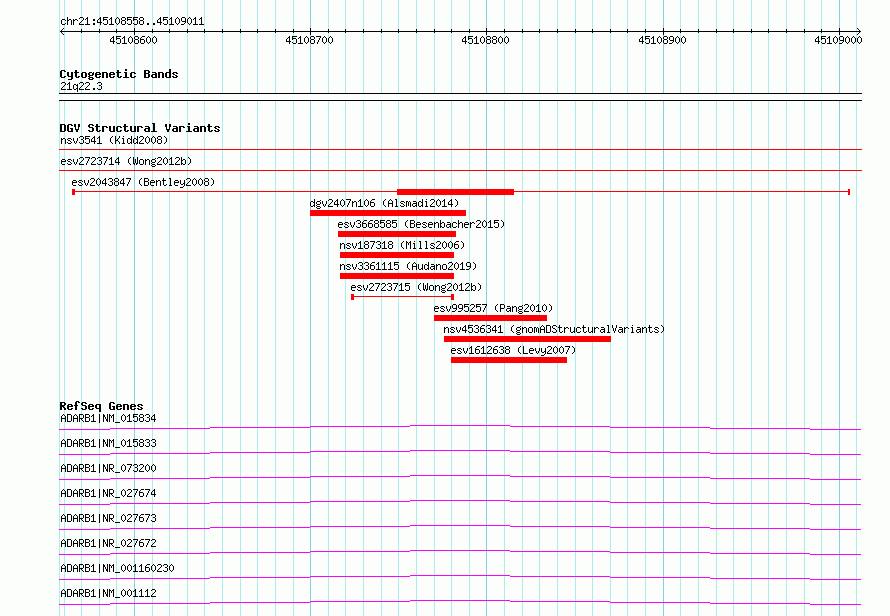The image size is (890, 616).
Task: Click the ADARB1|NM_015834 gene label
Action: (108, 418)
